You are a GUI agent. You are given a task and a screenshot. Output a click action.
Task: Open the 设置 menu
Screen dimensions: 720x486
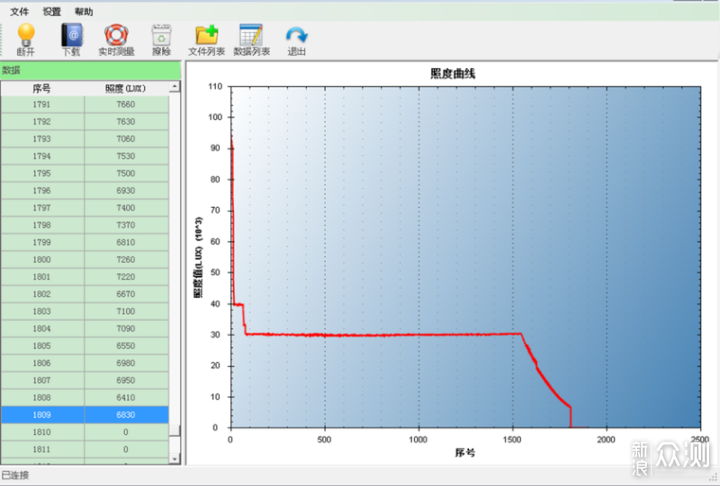tap(52, 11)
